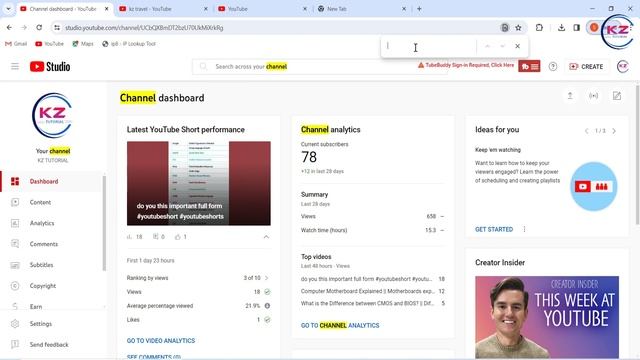Click the address bar URL
This screenshot has height=360, width=640.
pyautogui.click(x=144, y=28)
